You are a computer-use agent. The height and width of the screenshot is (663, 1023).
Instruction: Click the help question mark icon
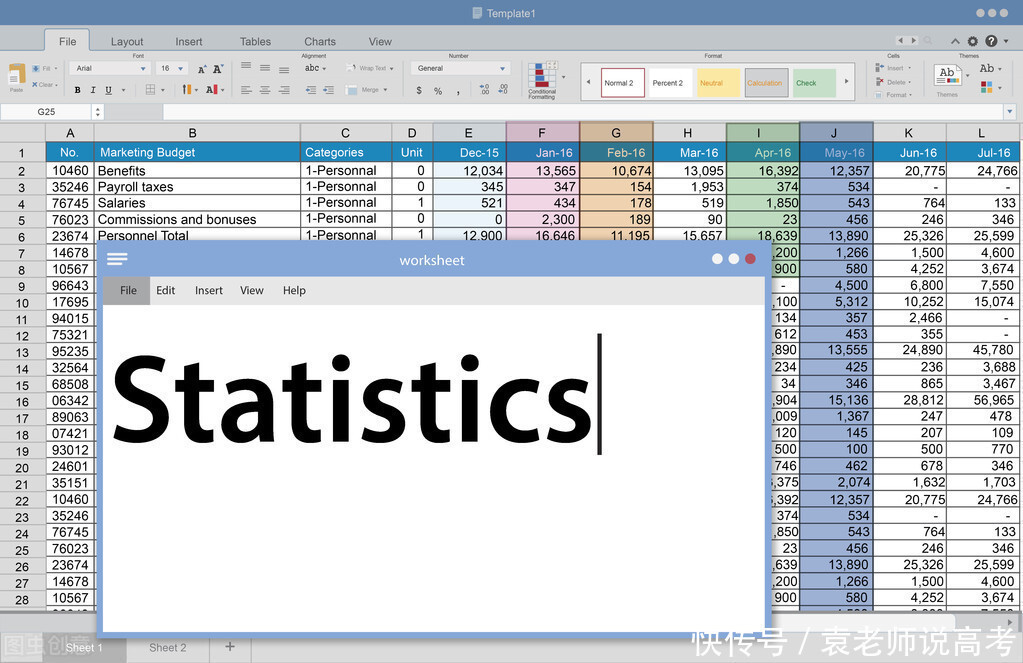(991, 41)
